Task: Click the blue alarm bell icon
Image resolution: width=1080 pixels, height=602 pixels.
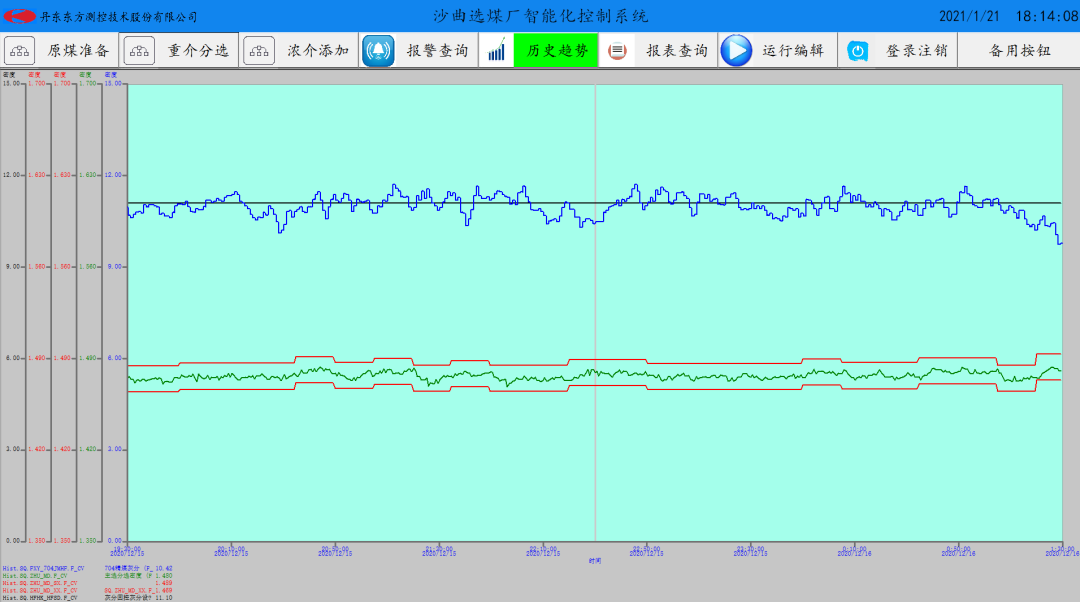Action: click(378, 50)
